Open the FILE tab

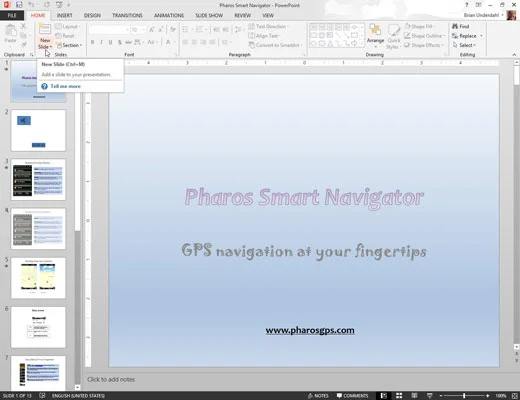(12, 15)
